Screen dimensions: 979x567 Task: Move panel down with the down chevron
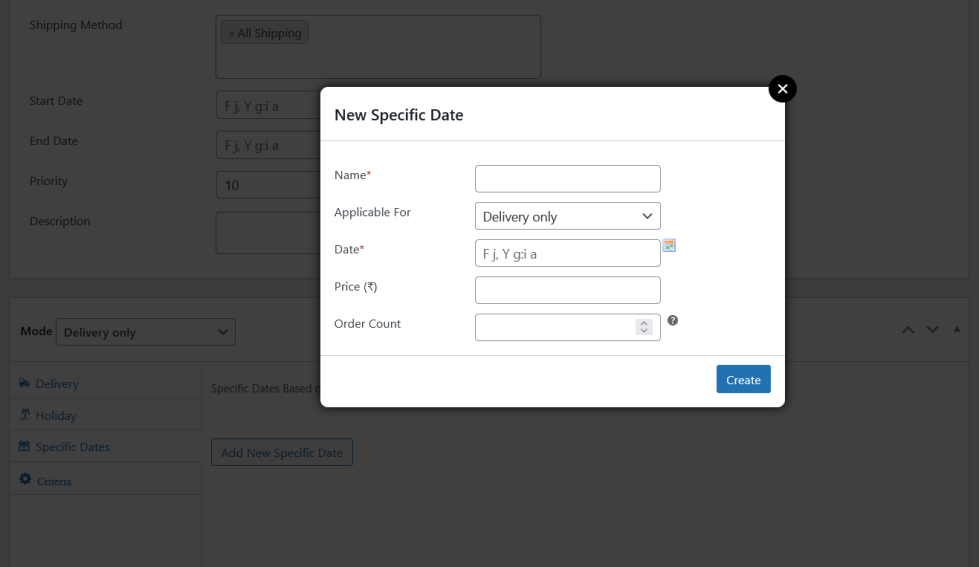(932, 330)
